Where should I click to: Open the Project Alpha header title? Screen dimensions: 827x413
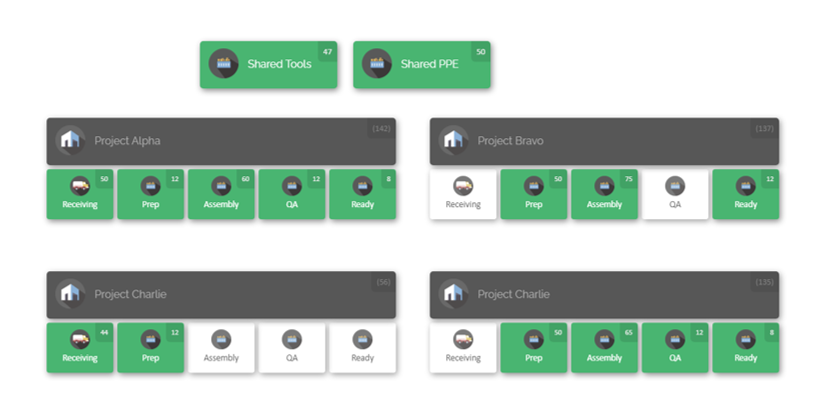[x=127, y=141]
